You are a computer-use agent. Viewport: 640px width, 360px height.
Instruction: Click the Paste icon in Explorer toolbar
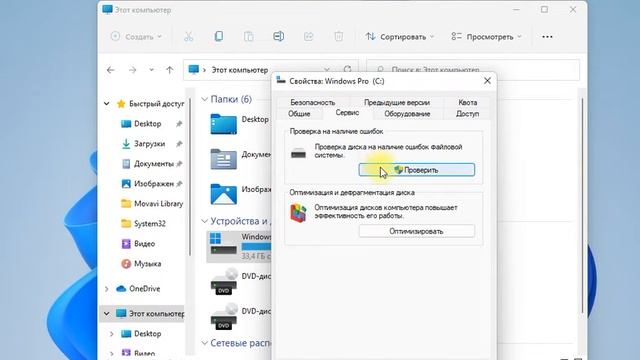point(249,37)
